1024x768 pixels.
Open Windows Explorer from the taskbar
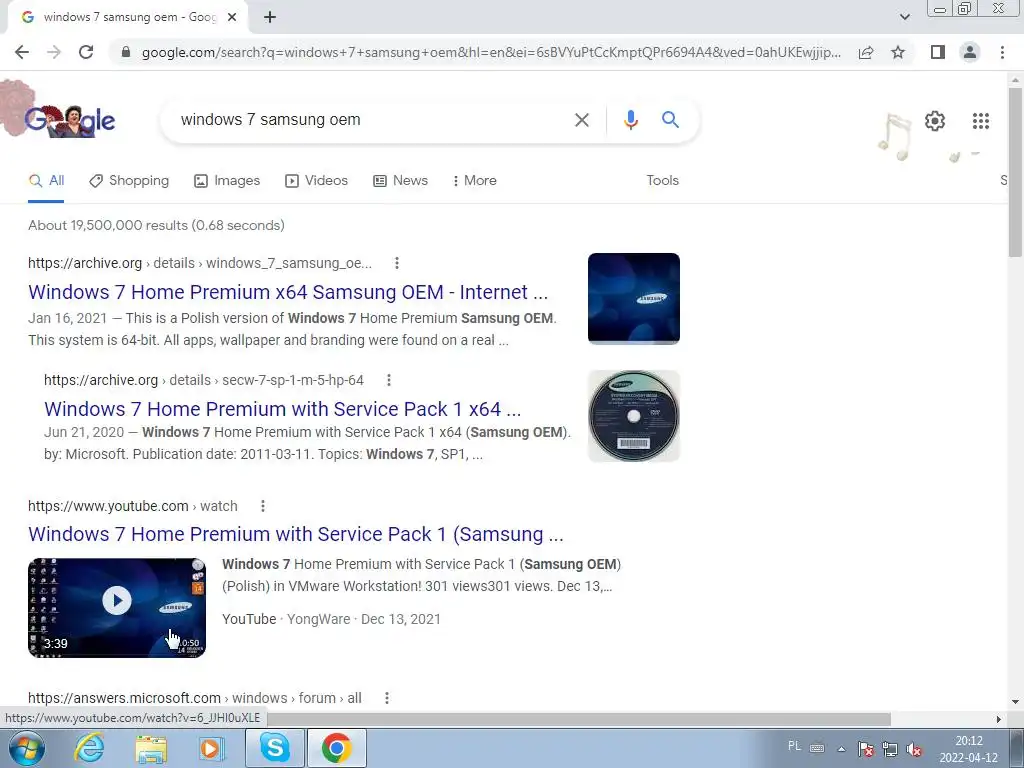(x=151, y=748)
